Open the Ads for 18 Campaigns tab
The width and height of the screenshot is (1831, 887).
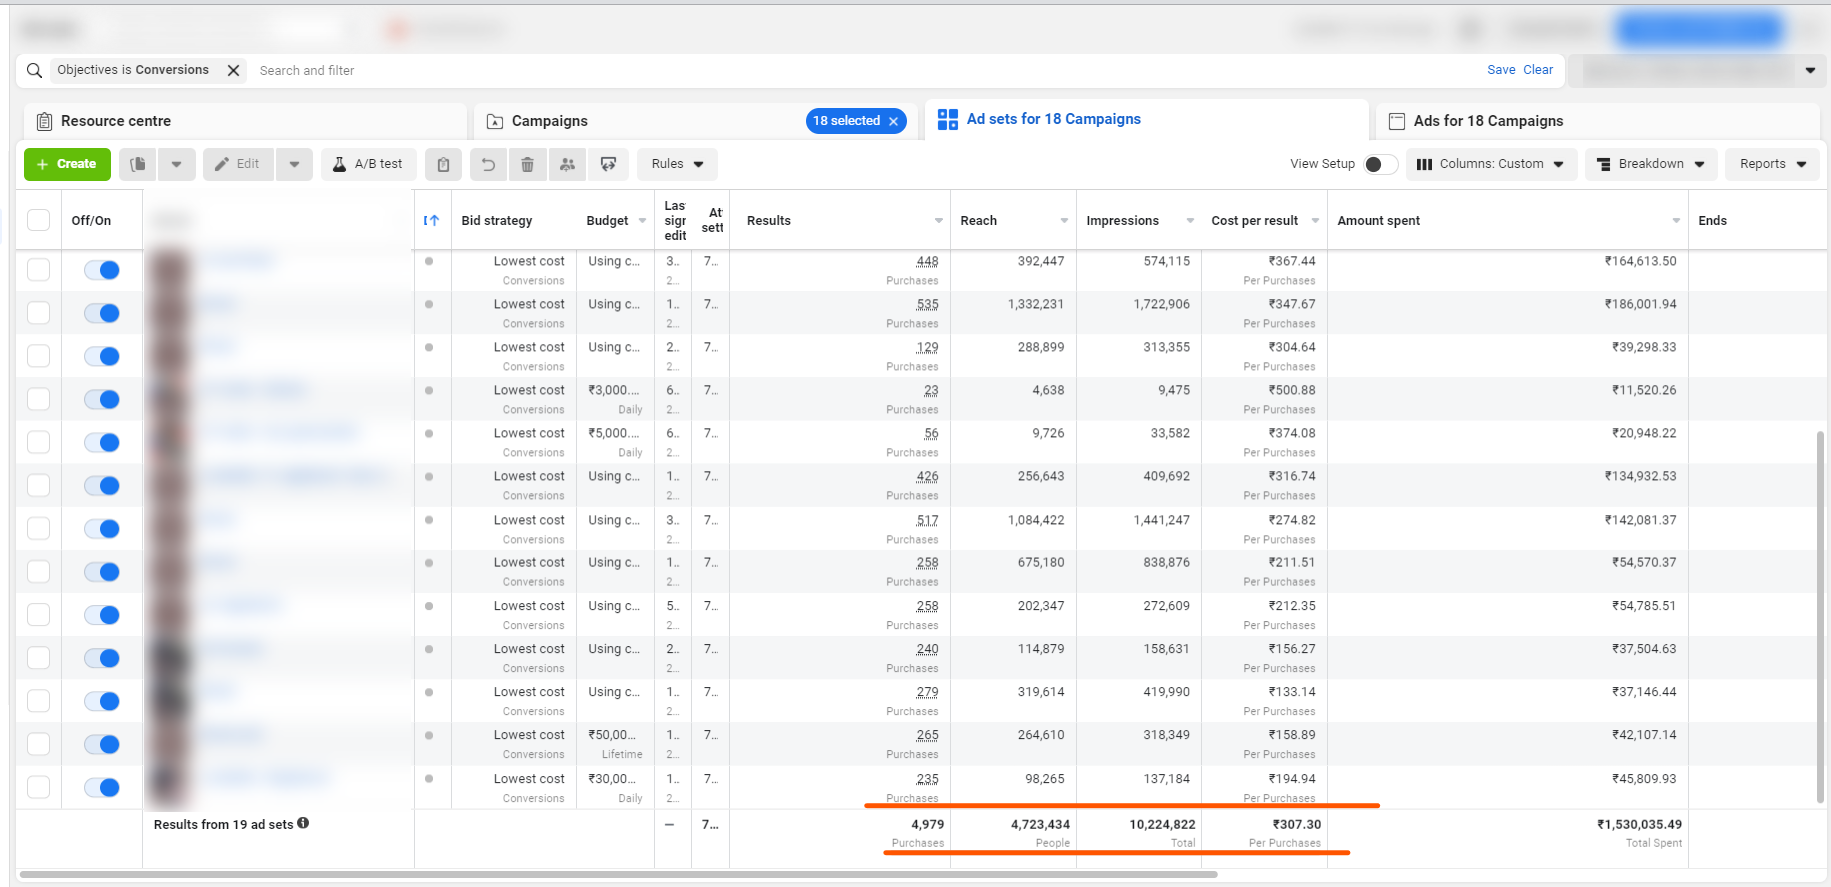[1487, 121]
